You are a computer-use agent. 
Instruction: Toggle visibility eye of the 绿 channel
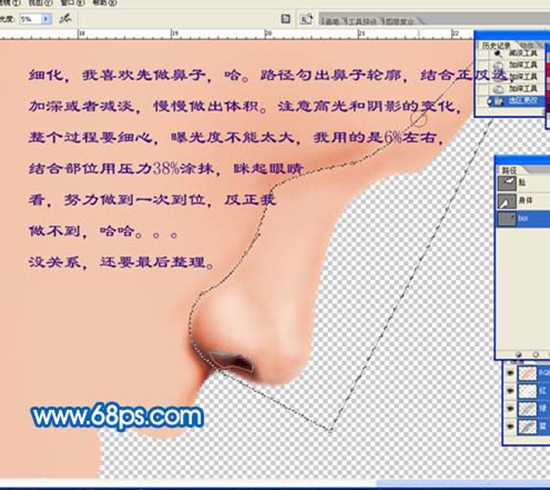(x=510, y=409)
